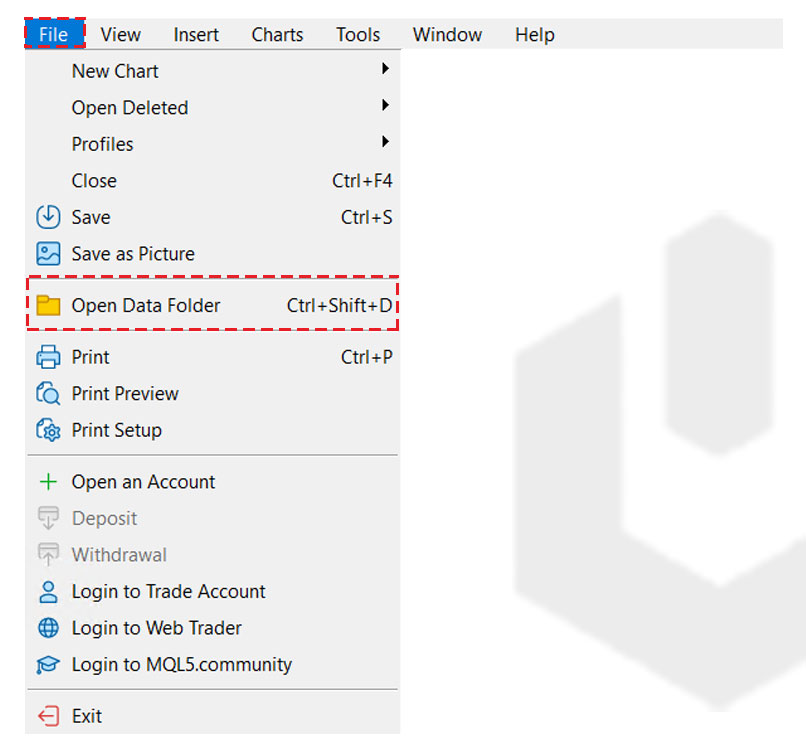Click the Print printer icon
Screen dimensions: 806x750
48,357
